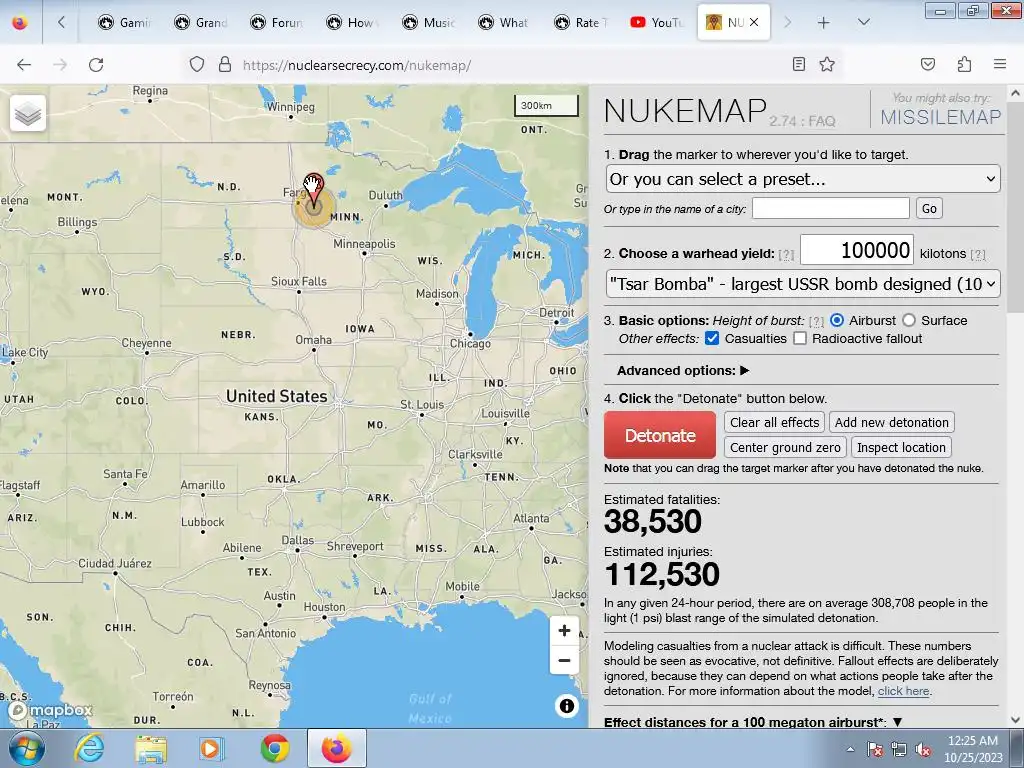1024x768 pixels.
Task: Click the warhead yield input field
Action: click(x=857, y=250)
